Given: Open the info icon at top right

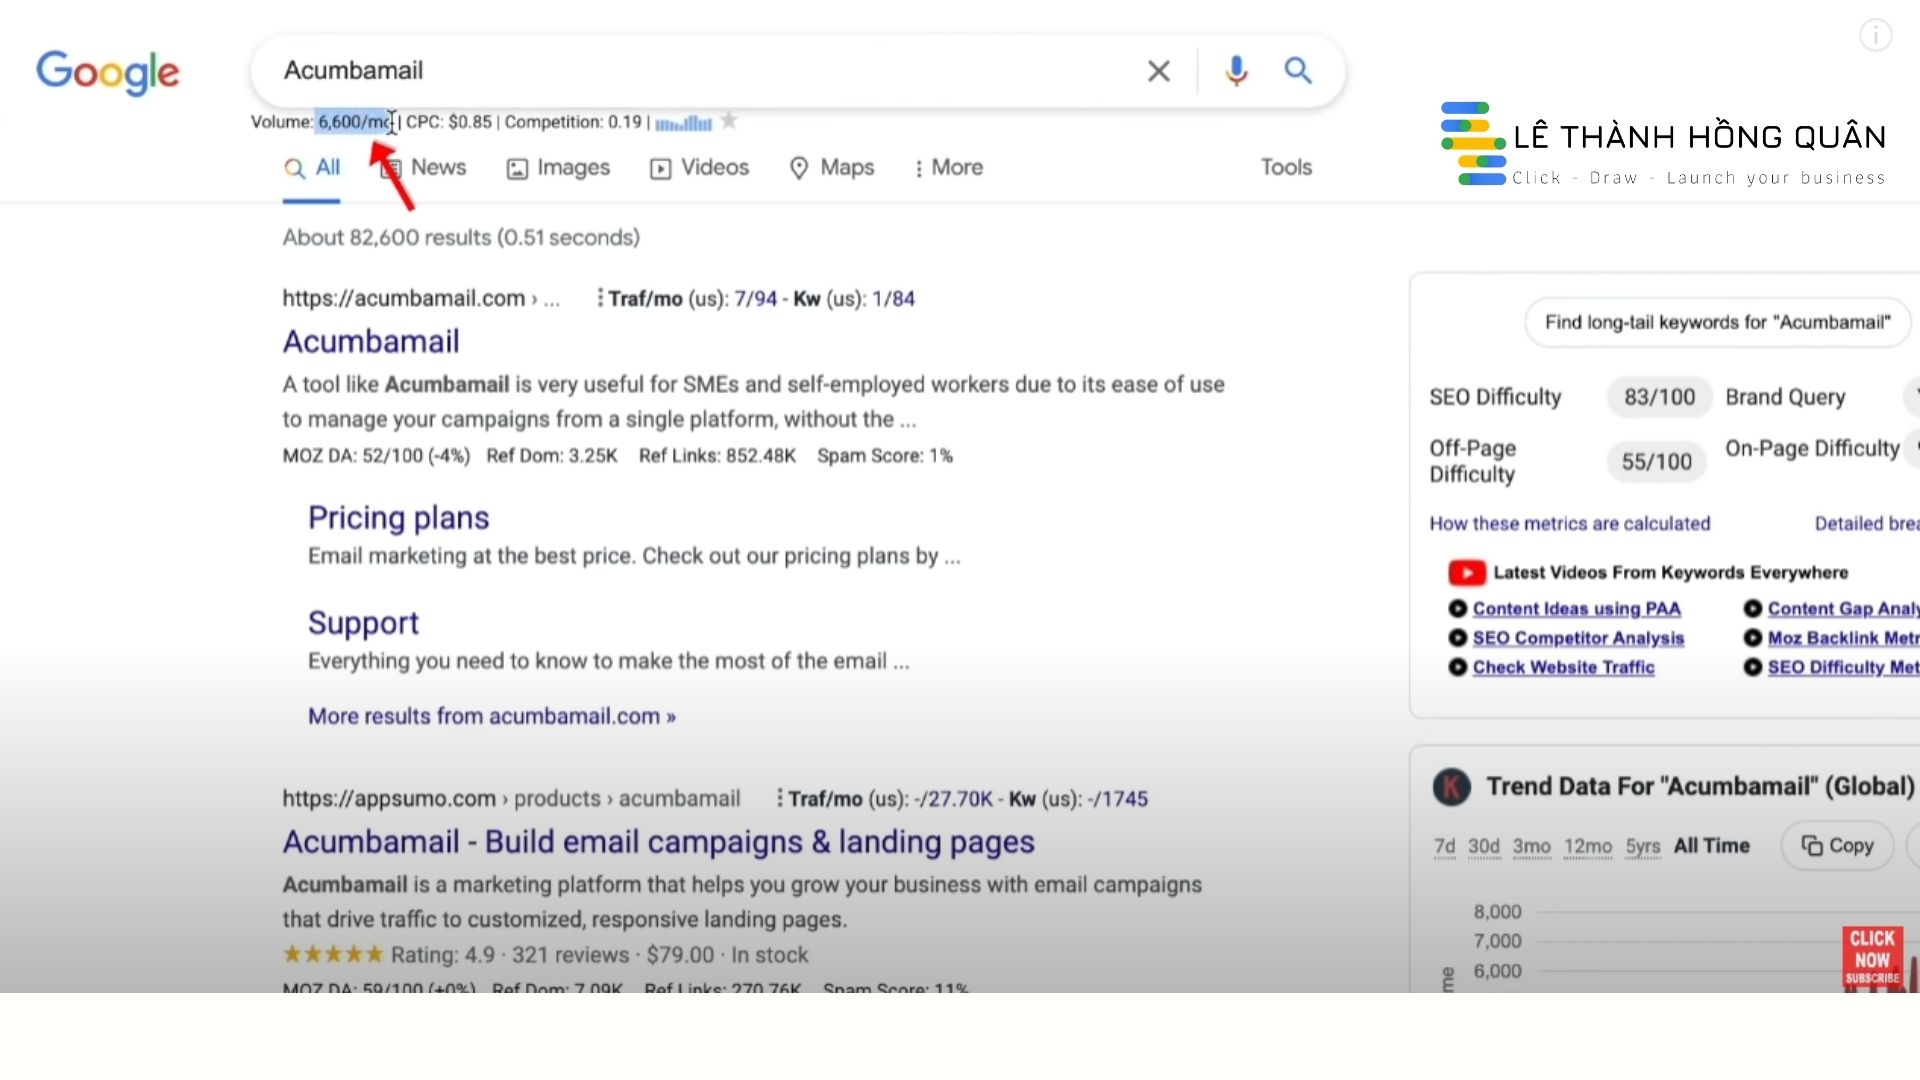Looking at the screenshot, I should [x=1875, y=36].
